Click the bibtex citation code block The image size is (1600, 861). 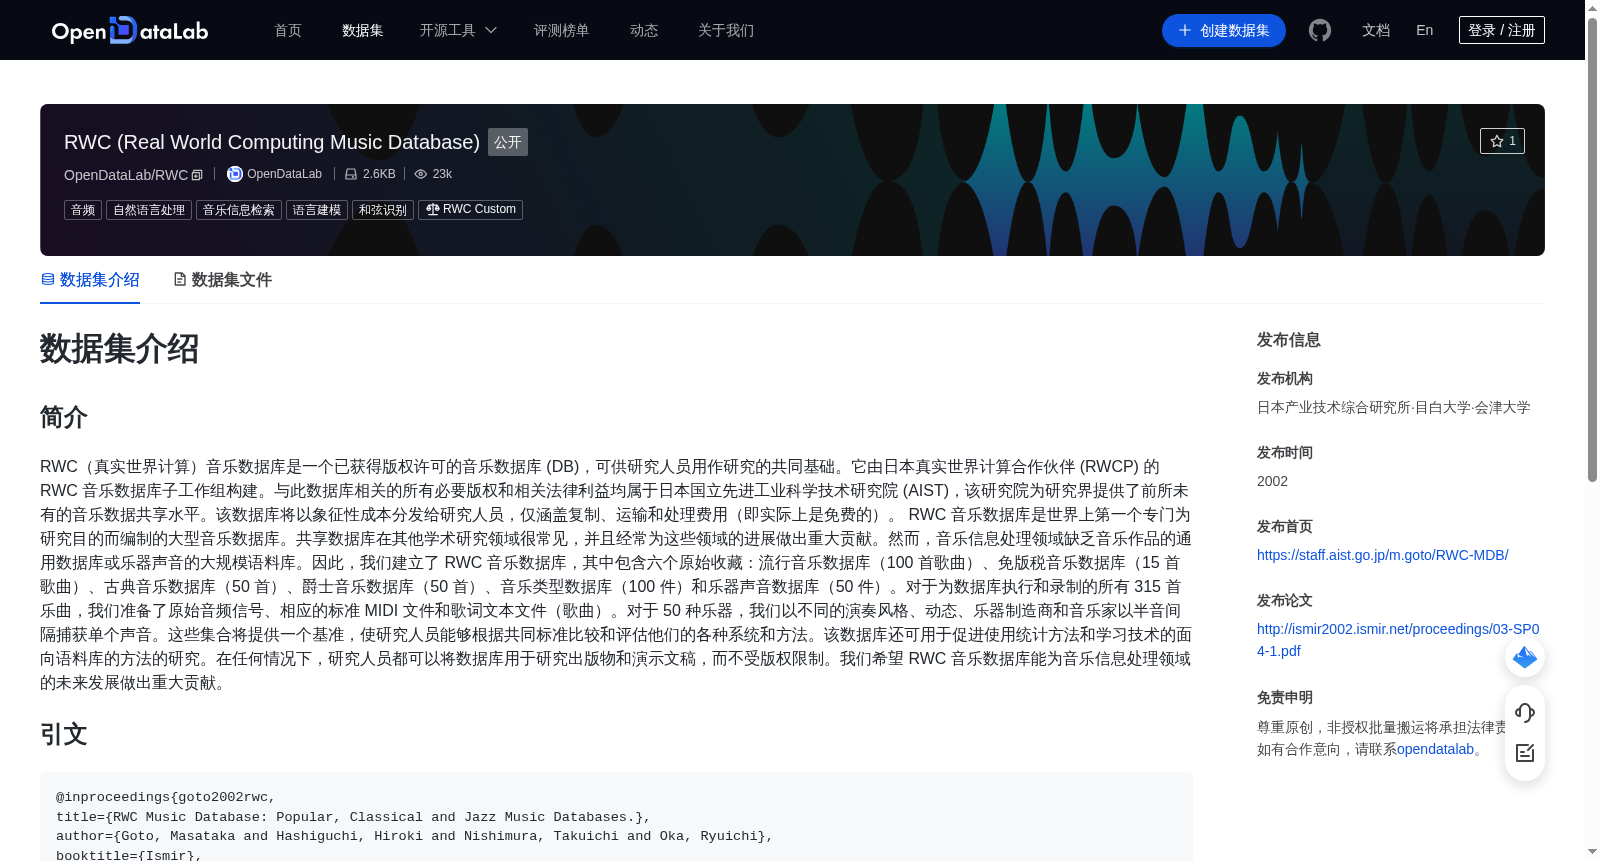(616, 817)
